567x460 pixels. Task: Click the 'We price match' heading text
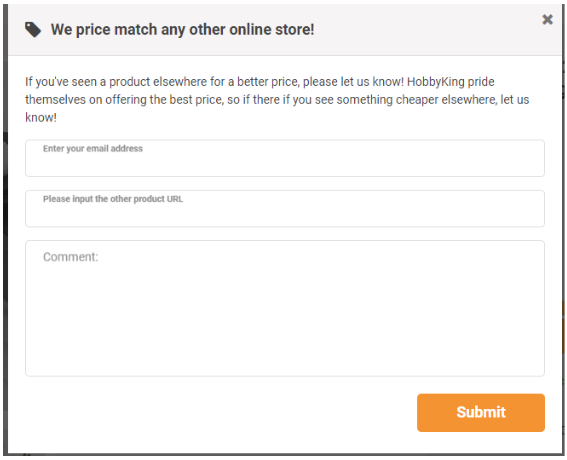182,30
